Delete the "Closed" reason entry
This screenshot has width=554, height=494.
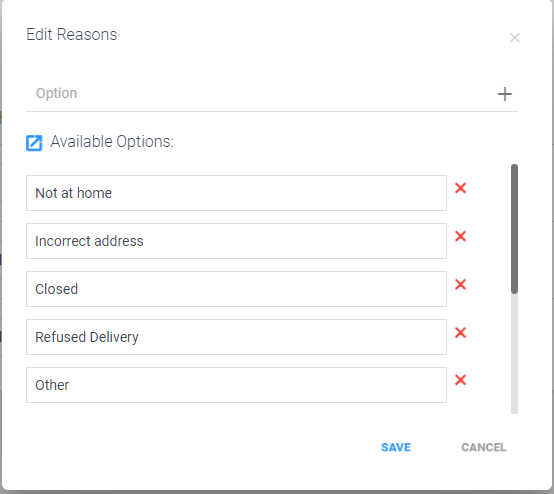click(460, 284)
